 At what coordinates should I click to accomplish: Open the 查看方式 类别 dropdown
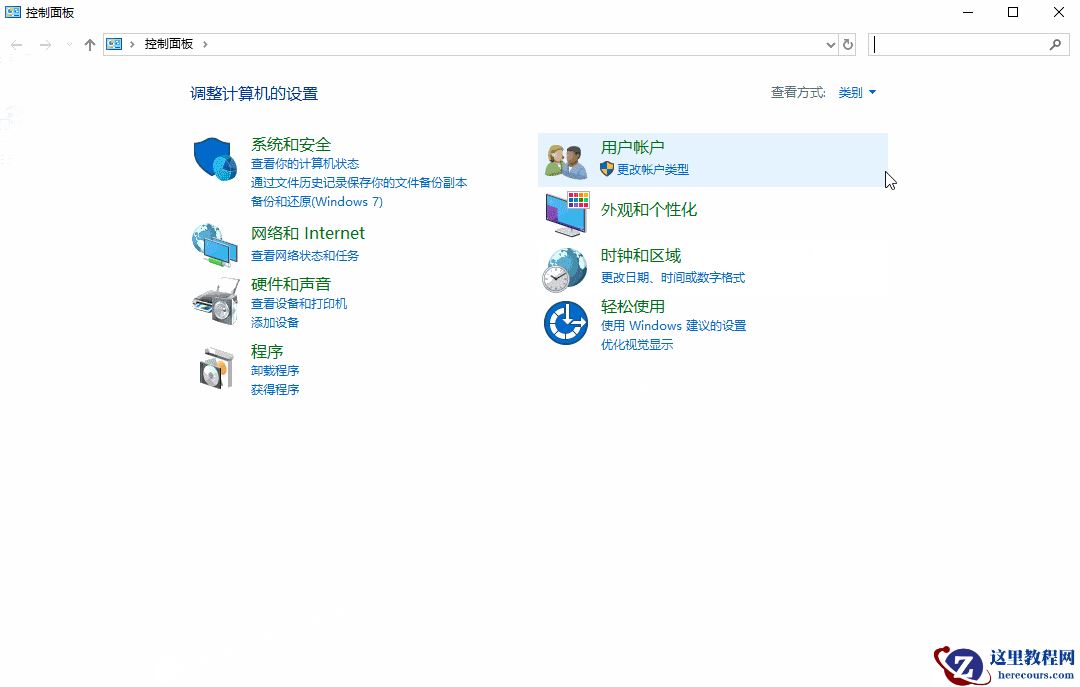[857, 92]
